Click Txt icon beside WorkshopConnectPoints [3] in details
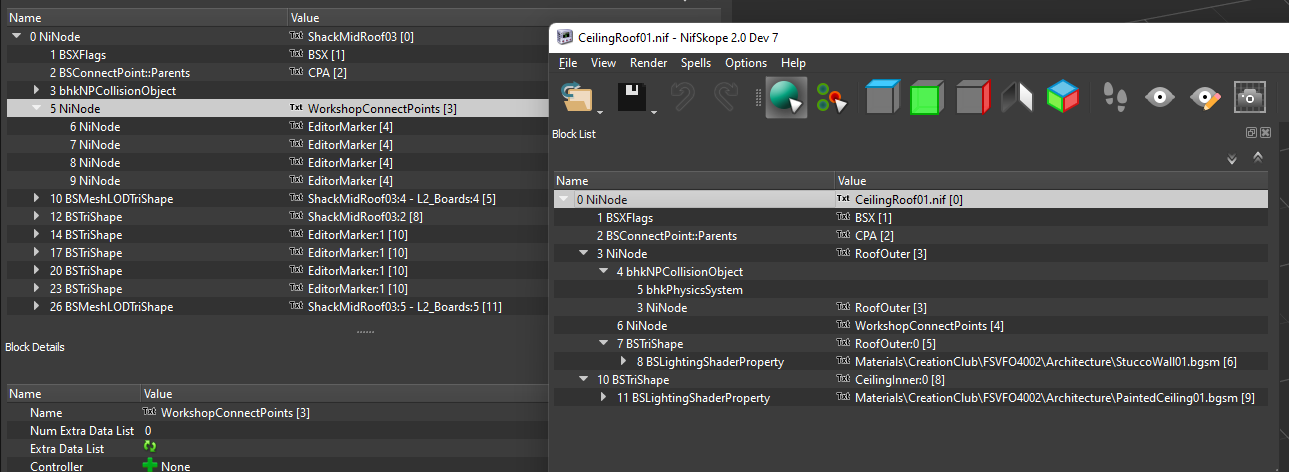 (150, 413)
